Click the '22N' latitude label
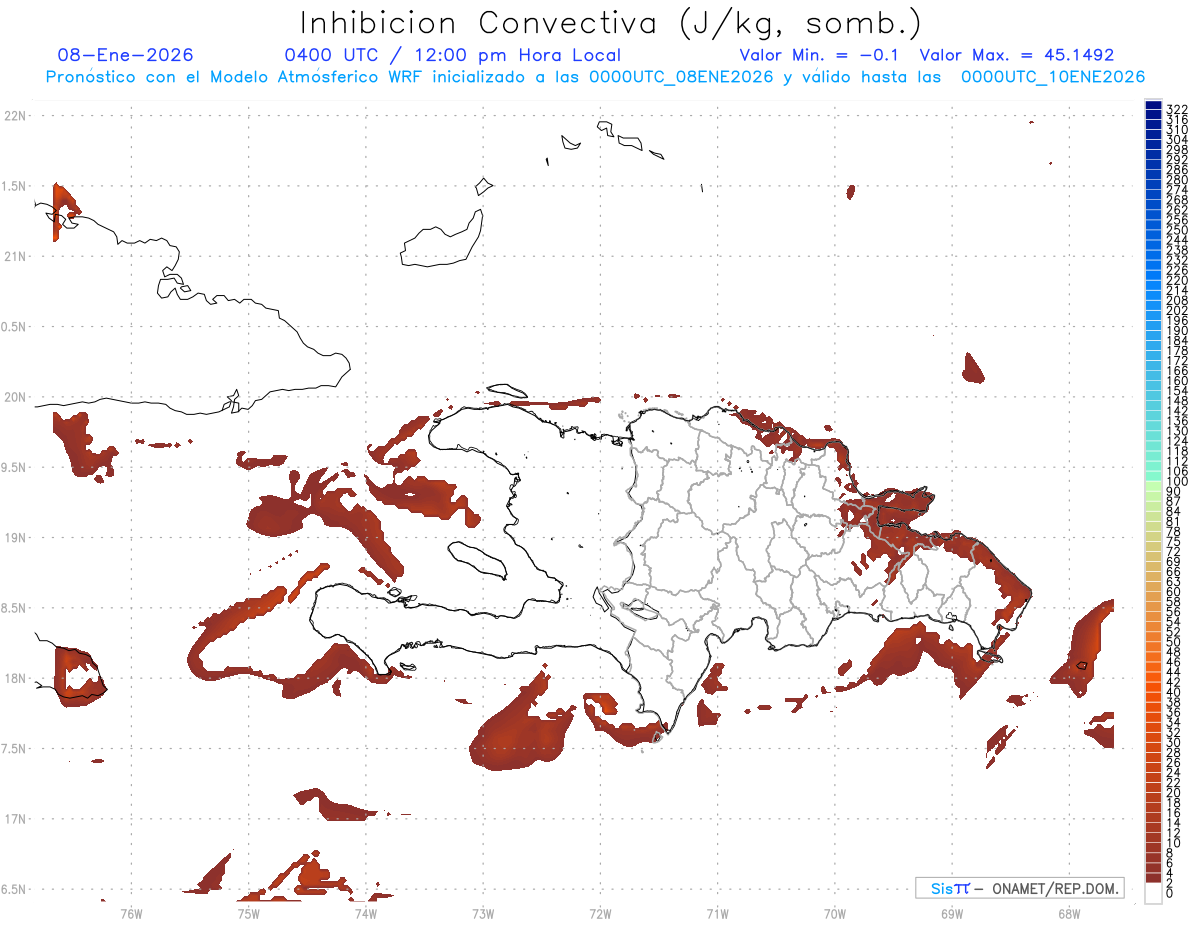The width and height of the screenshot is (1200, 927). click(x=15, y=116)
